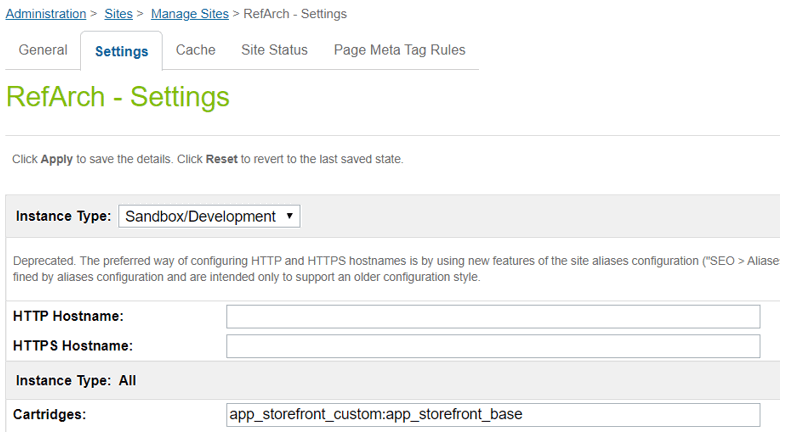Open the Administration breadcrumb link
The width and height of the screenshot is (788, 432).
pos(46,14)
